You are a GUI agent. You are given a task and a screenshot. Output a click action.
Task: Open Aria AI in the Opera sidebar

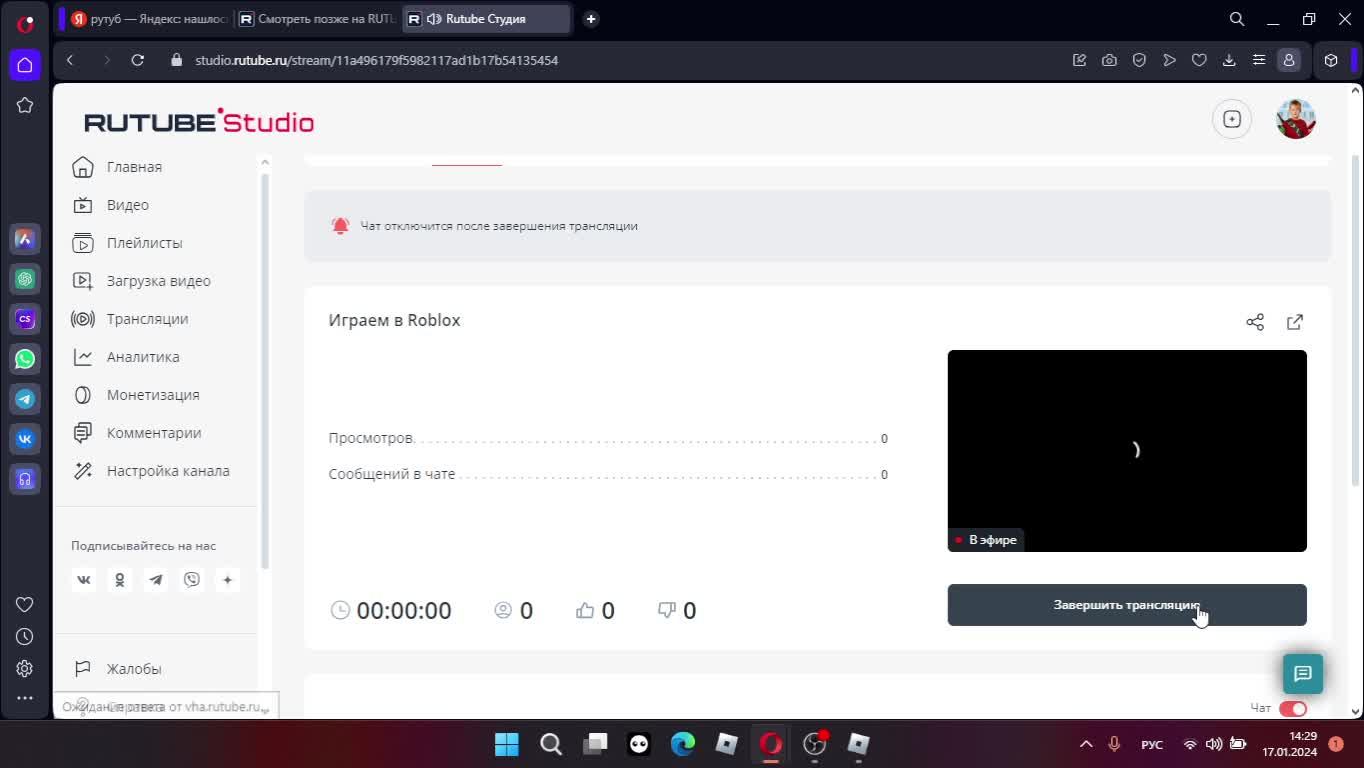(x=25, y=239)
